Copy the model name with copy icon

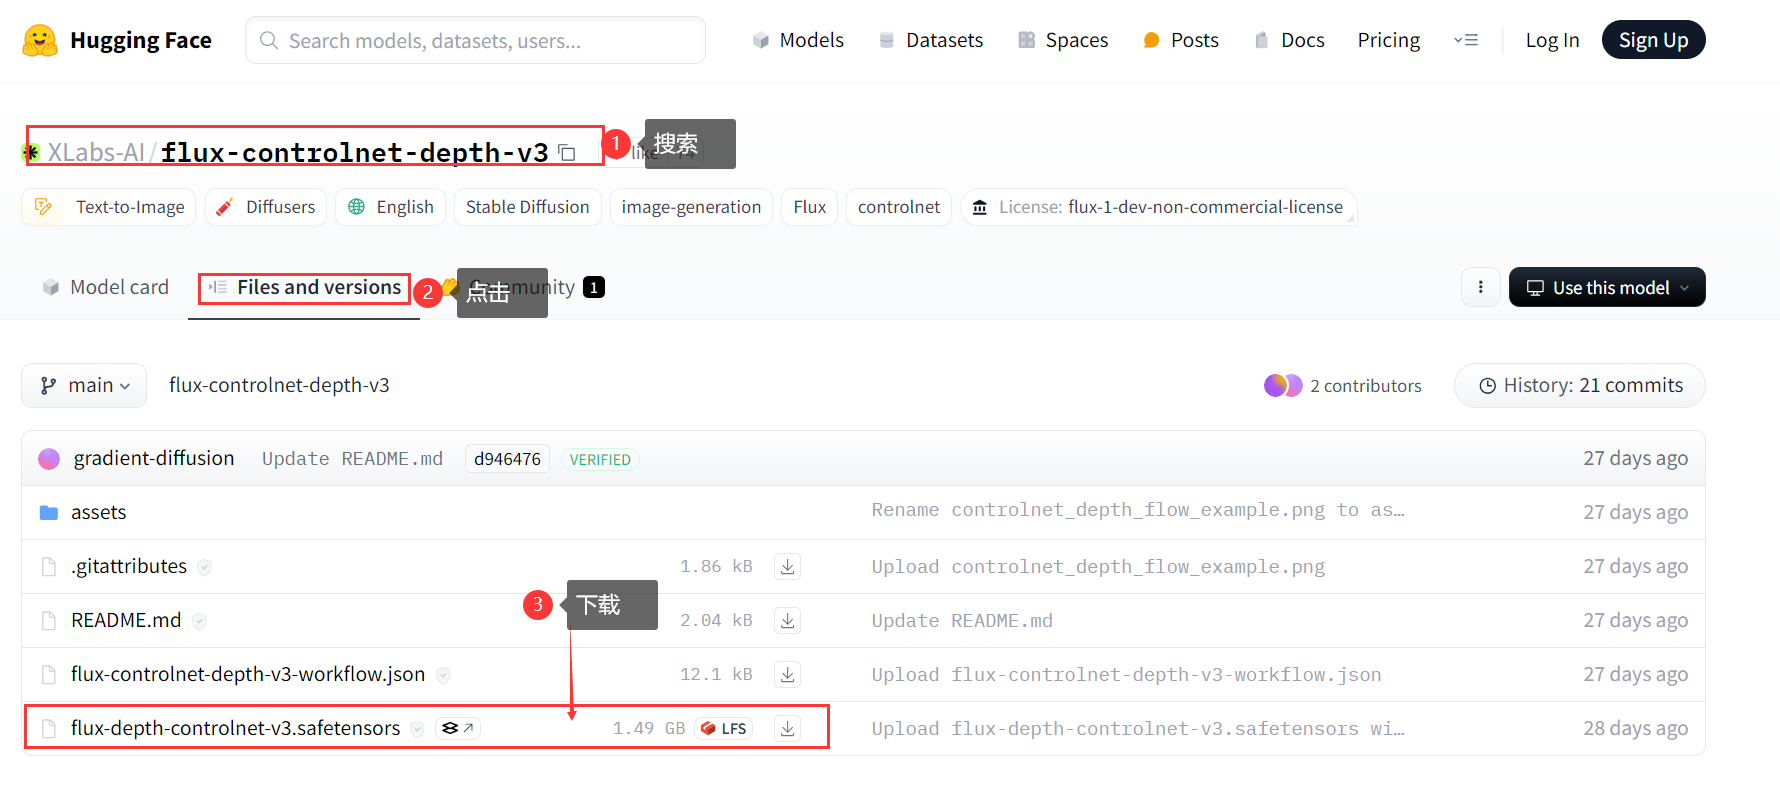[567, 153]
